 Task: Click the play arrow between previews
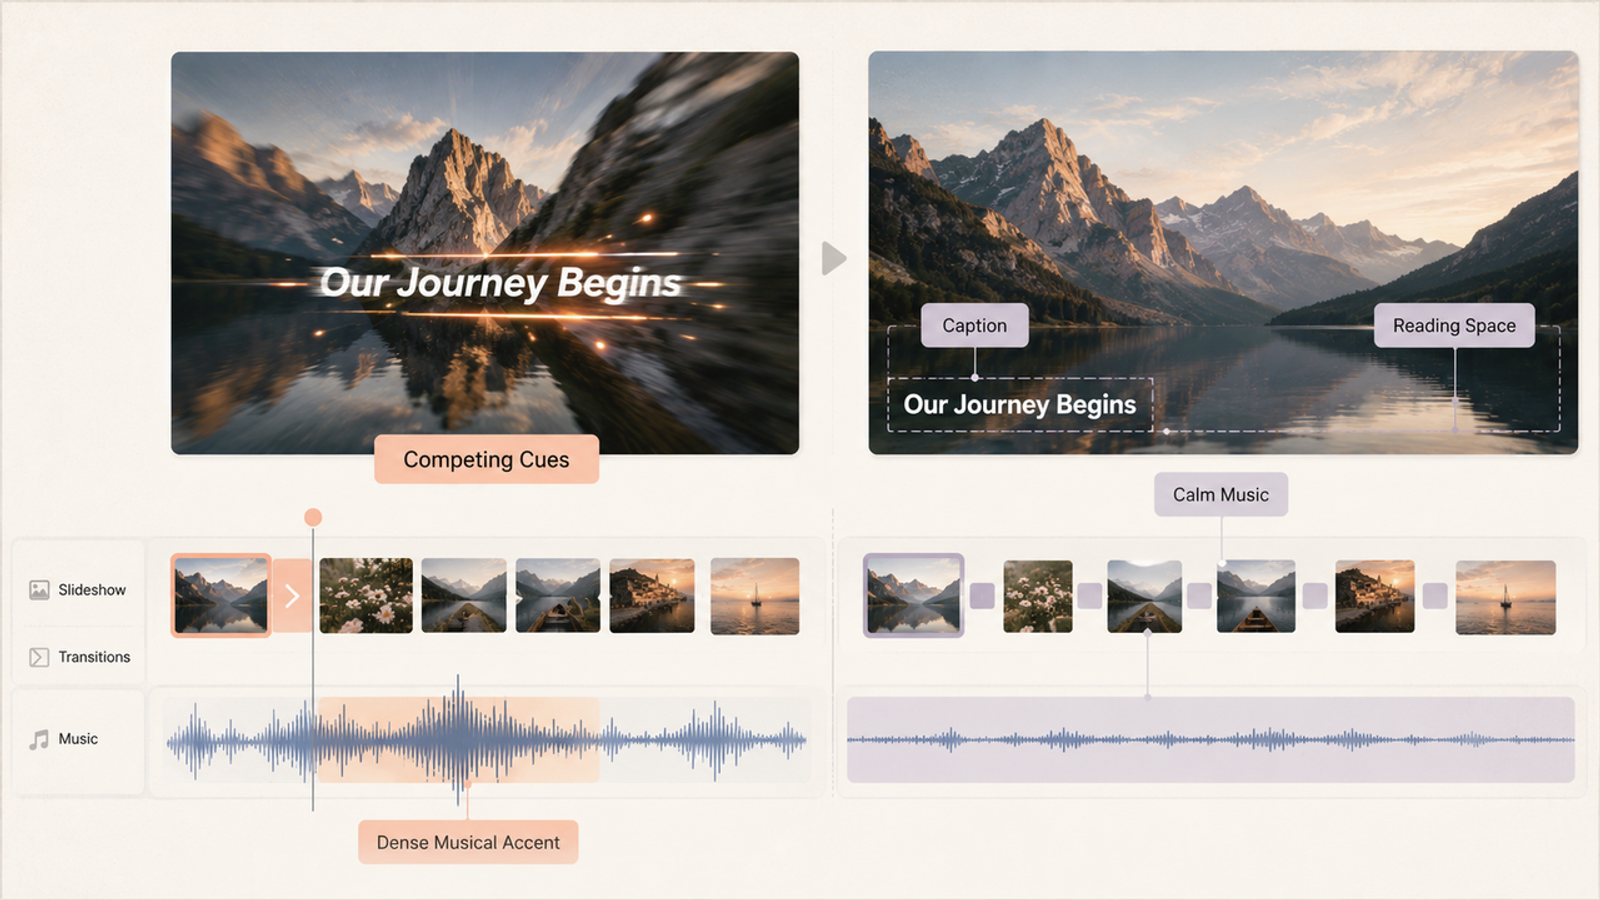click(x=834, y=258)
